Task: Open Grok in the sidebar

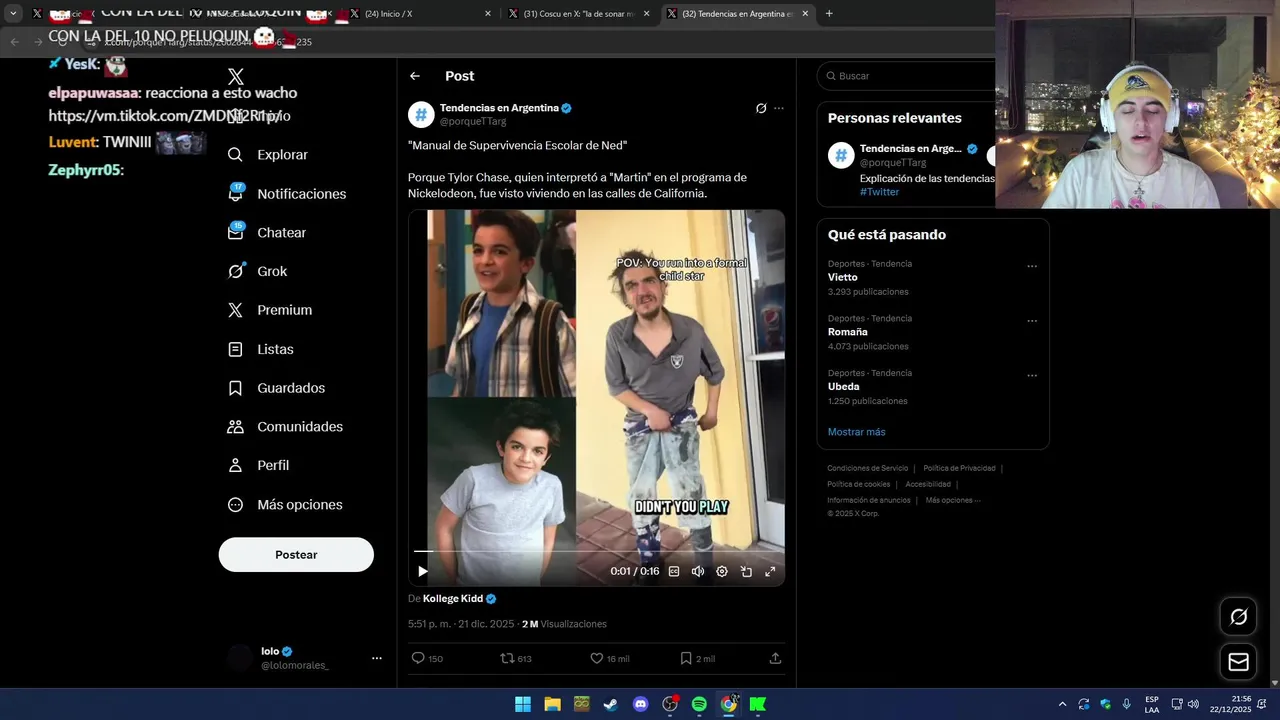Action: tap(258, 271)
